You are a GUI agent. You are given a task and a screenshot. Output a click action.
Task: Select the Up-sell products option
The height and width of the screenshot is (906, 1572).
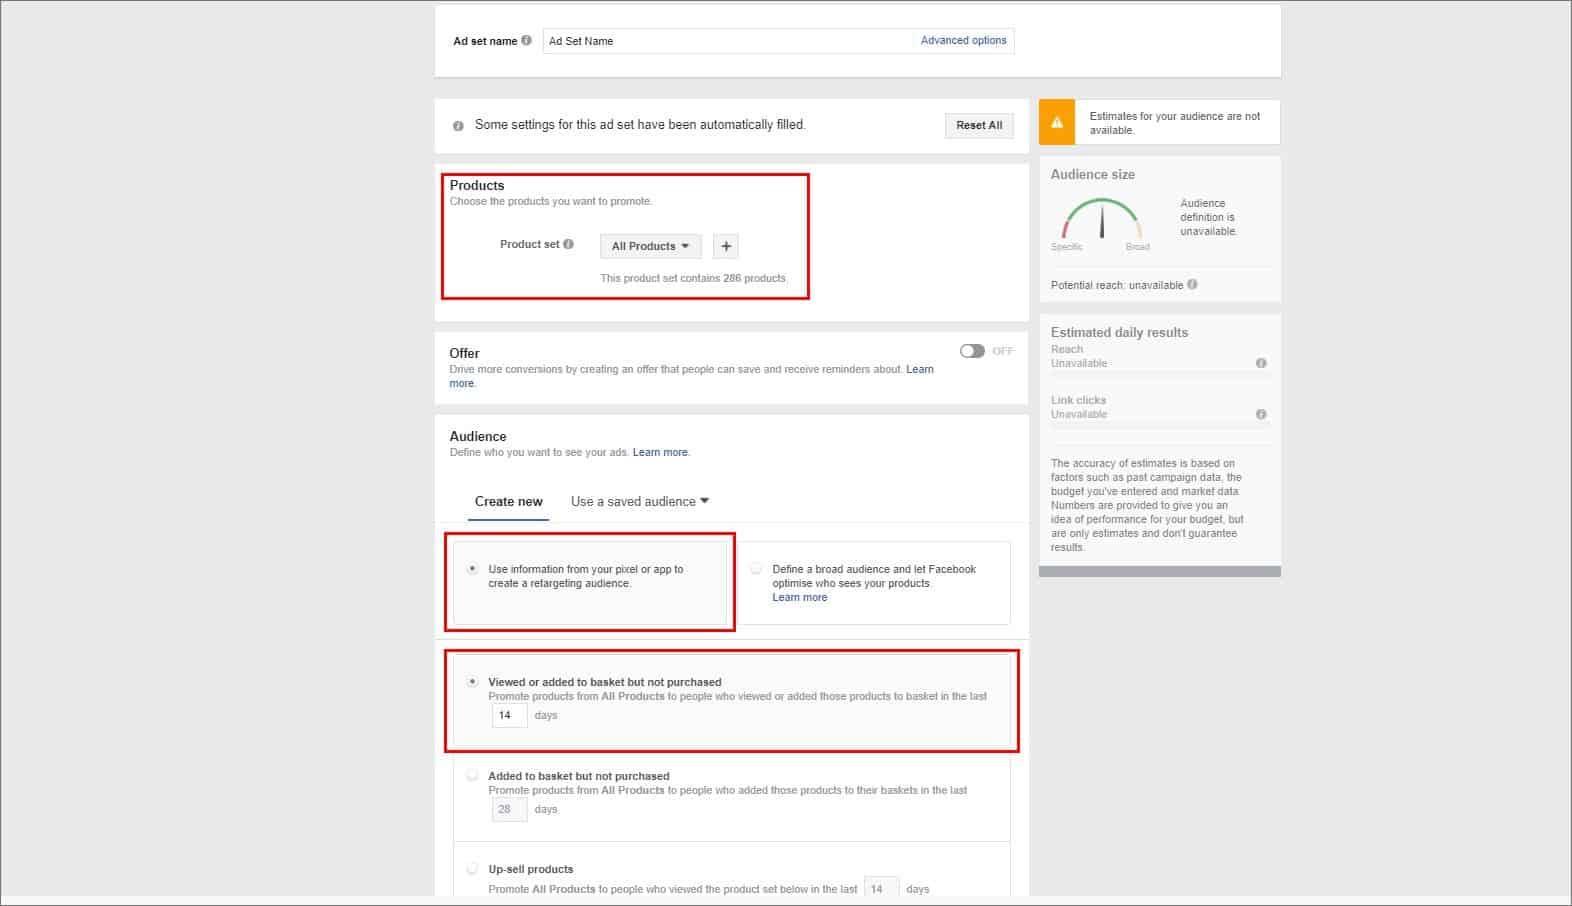point(473,869)
